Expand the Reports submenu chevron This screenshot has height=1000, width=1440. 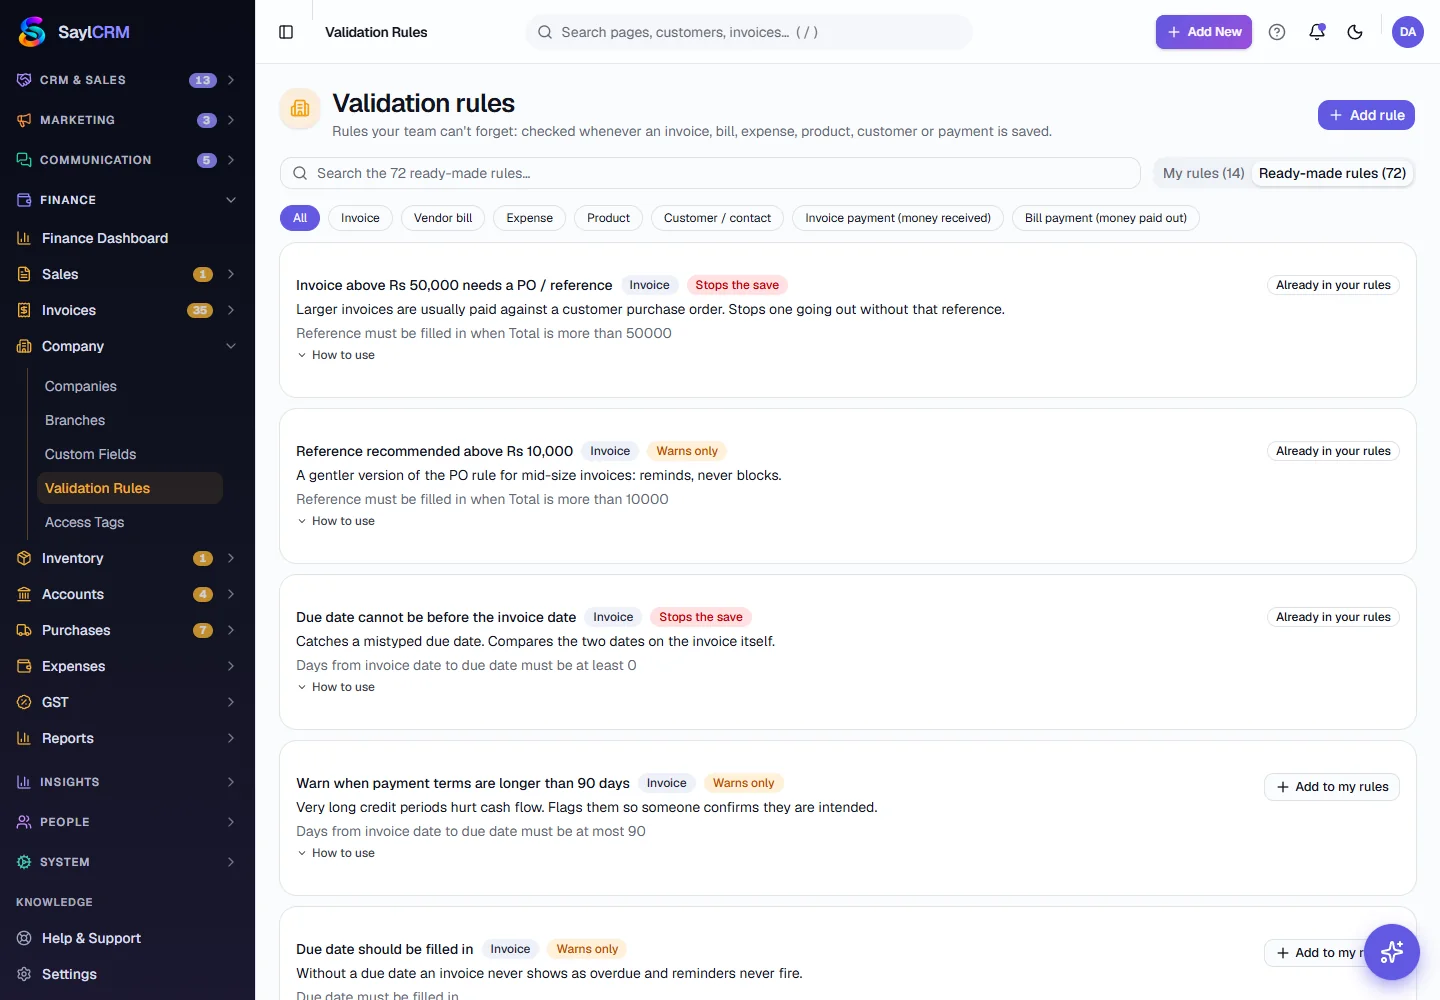231,738
